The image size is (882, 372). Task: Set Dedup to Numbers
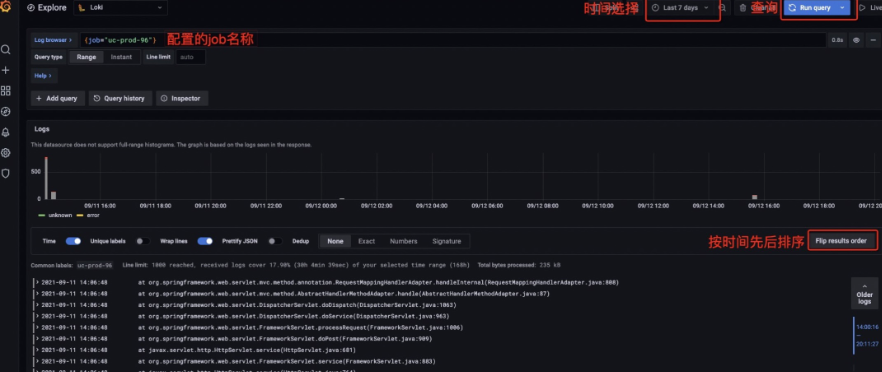pyautogui.click(x=404, y=241)
